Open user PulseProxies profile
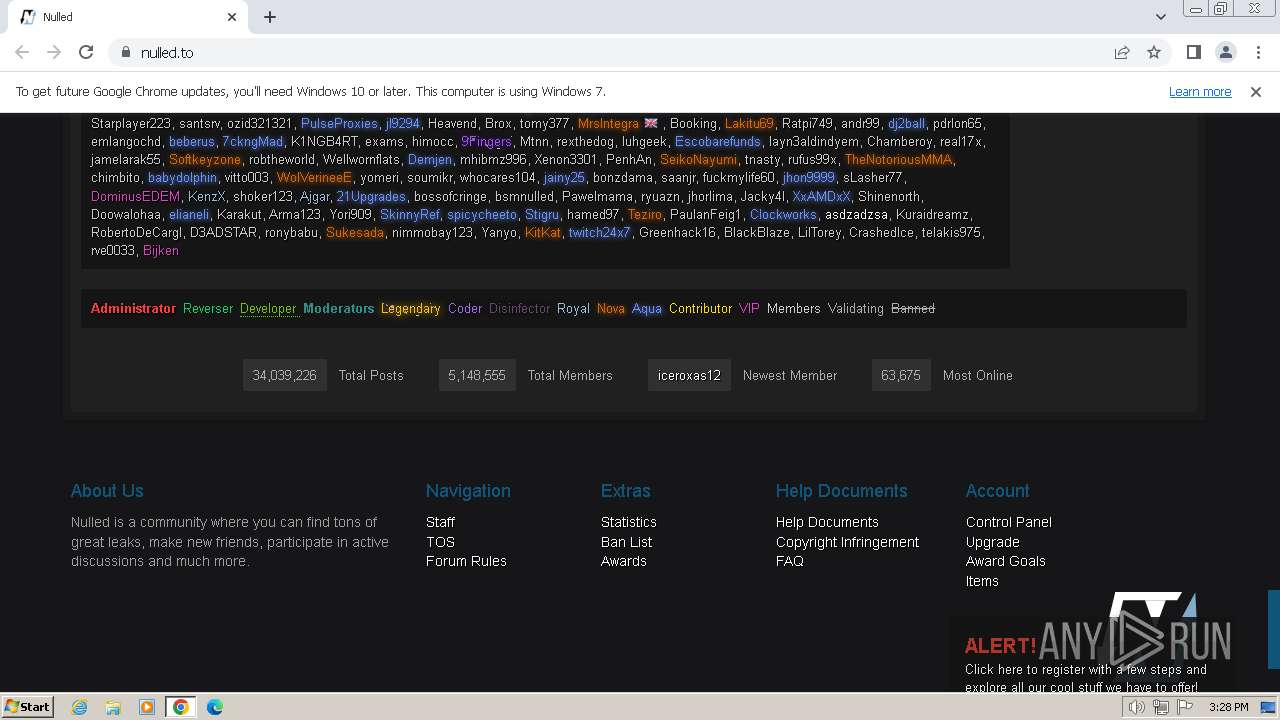This screenshot has height=720, width=1280. 339,123
